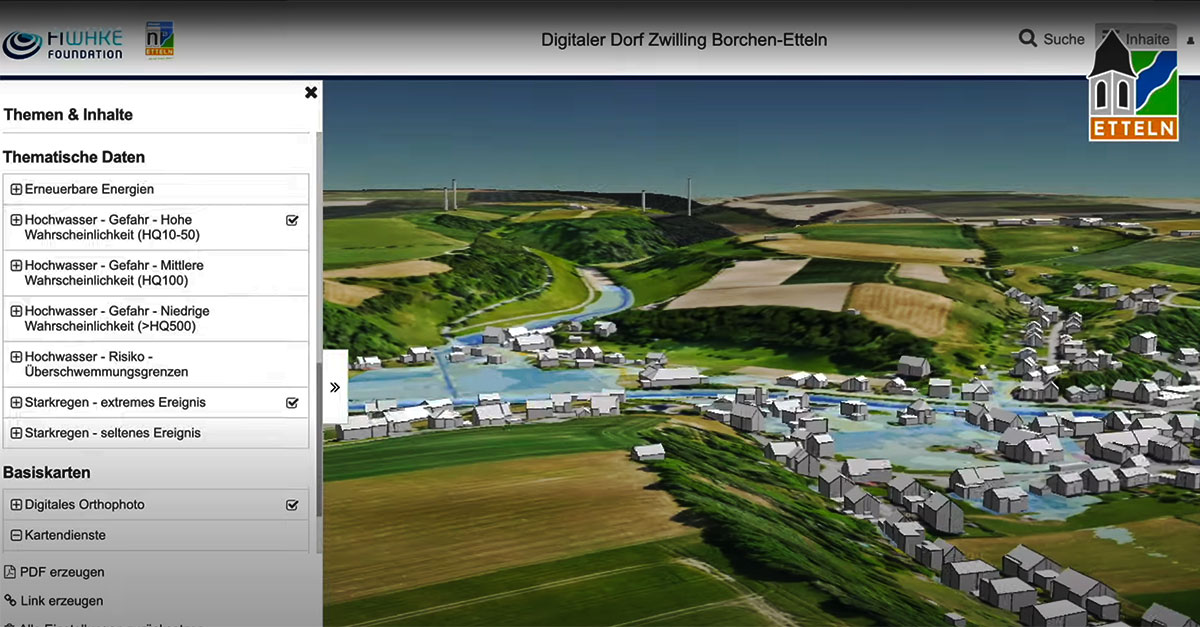The image size is (1200, 627).
Task: Click the FIWARE Foundation logo
Action: click(63, 43)
